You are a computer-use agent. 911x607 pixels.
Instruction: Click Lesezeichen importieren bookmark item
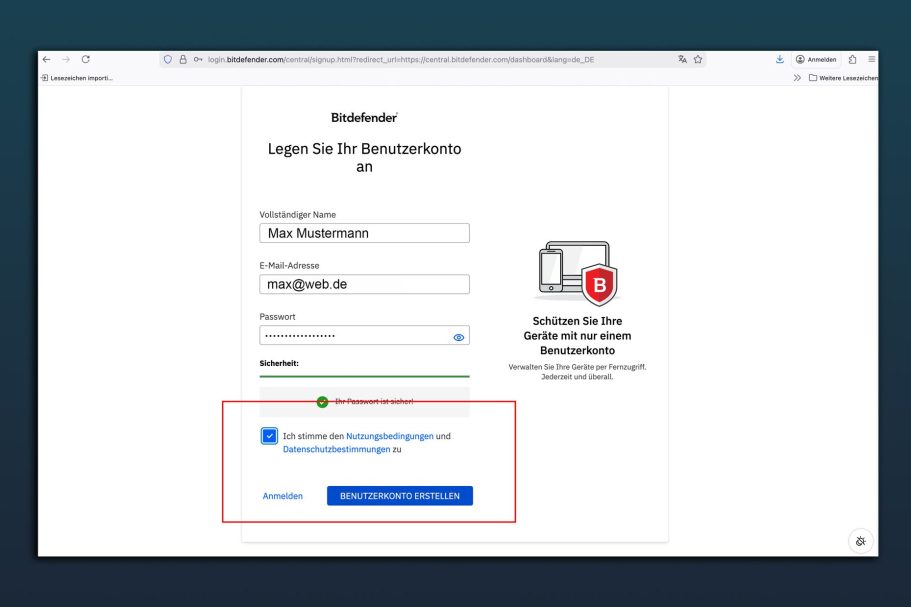[x=77, y=78]
